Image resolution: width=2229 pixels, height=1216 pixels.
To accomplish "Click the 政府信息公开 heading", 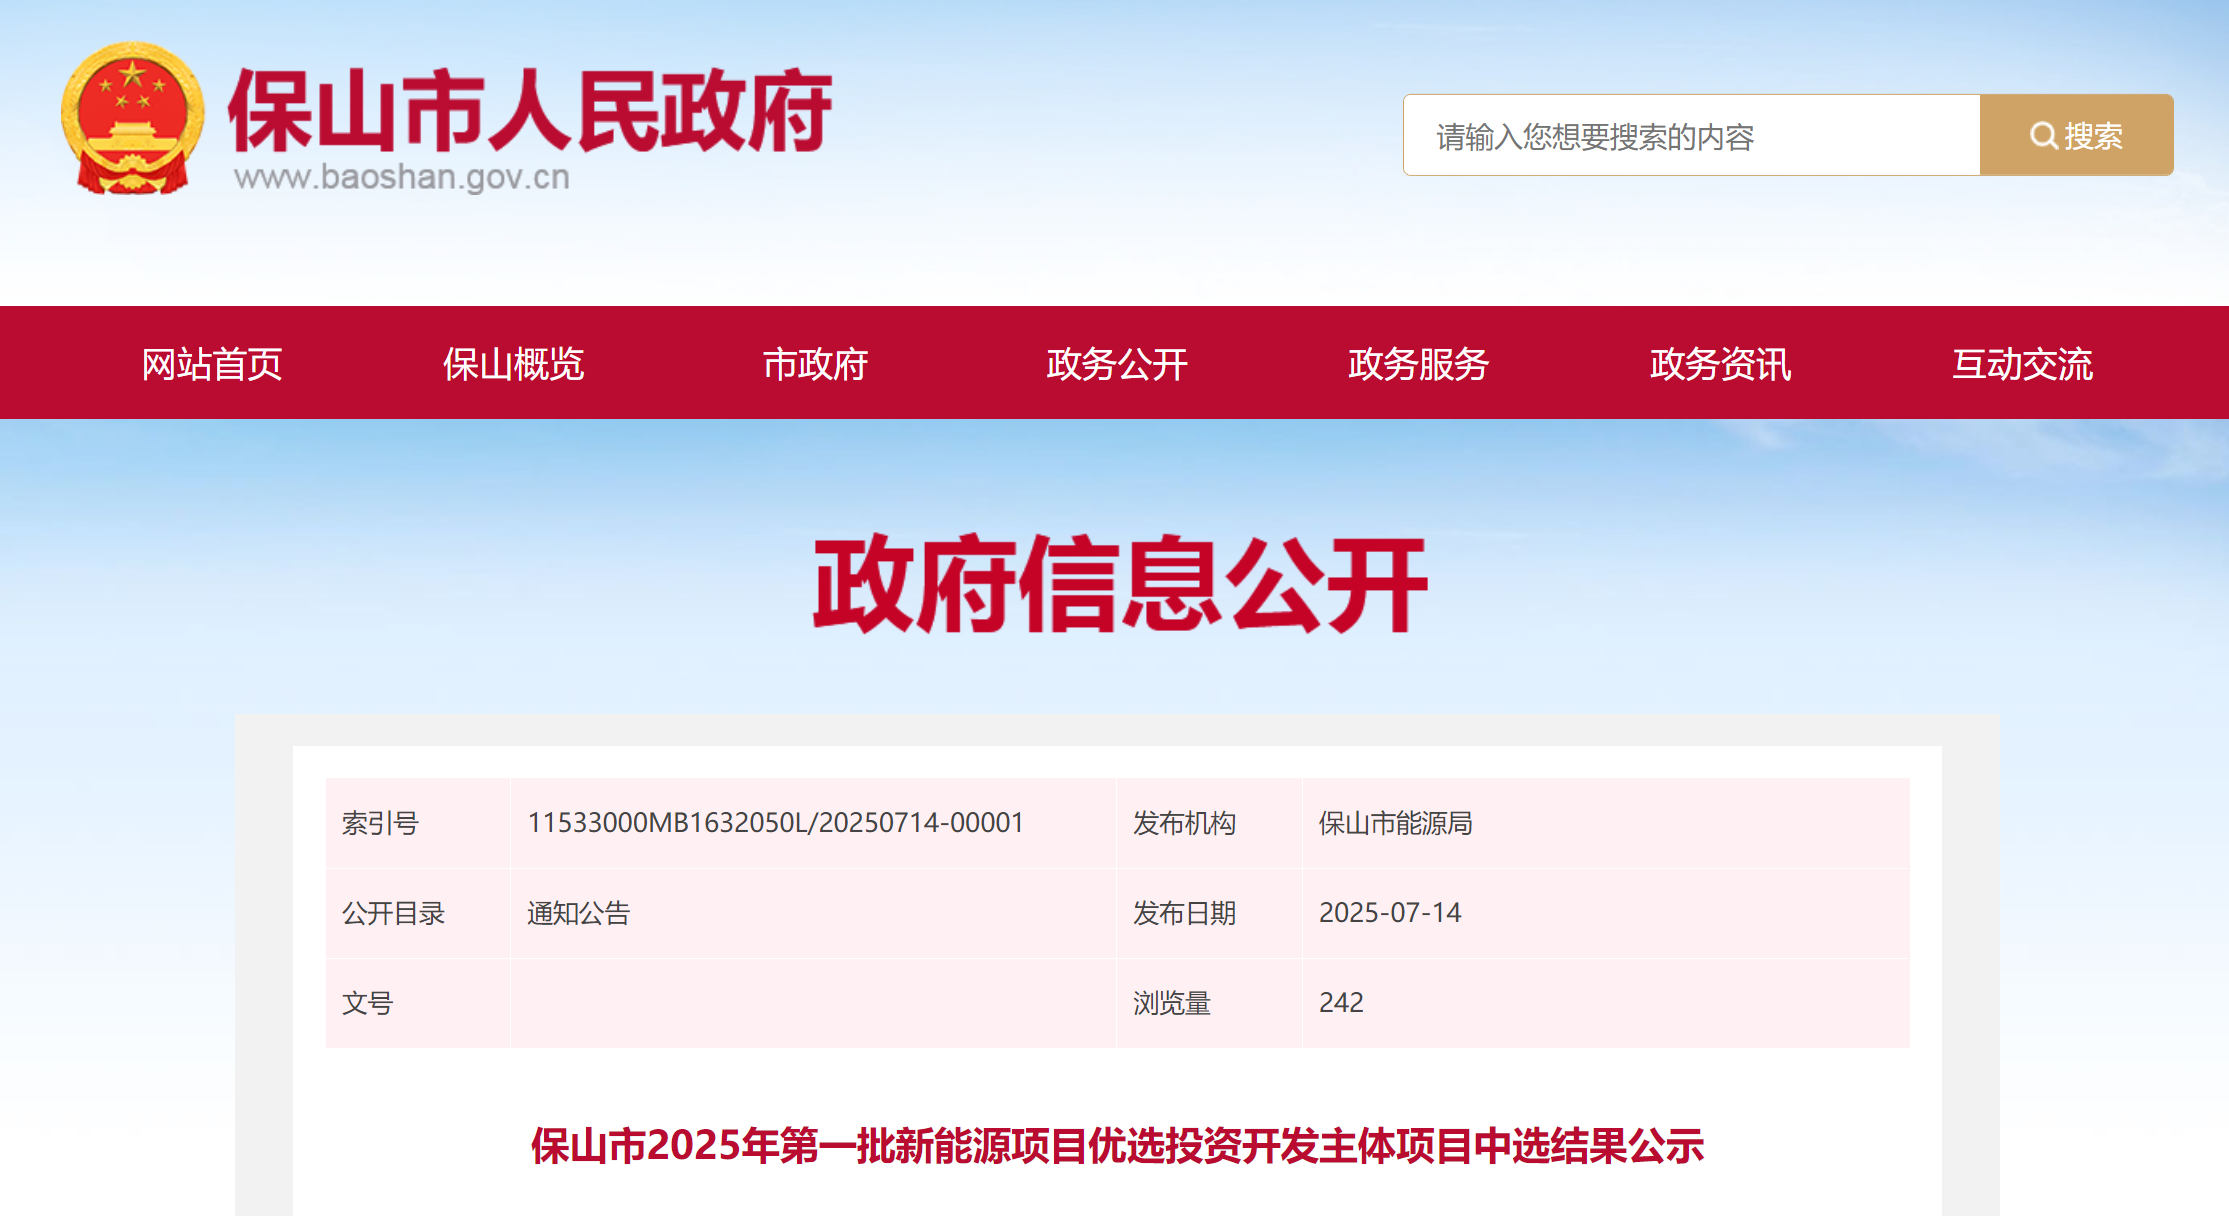I will click(1120, 584).
